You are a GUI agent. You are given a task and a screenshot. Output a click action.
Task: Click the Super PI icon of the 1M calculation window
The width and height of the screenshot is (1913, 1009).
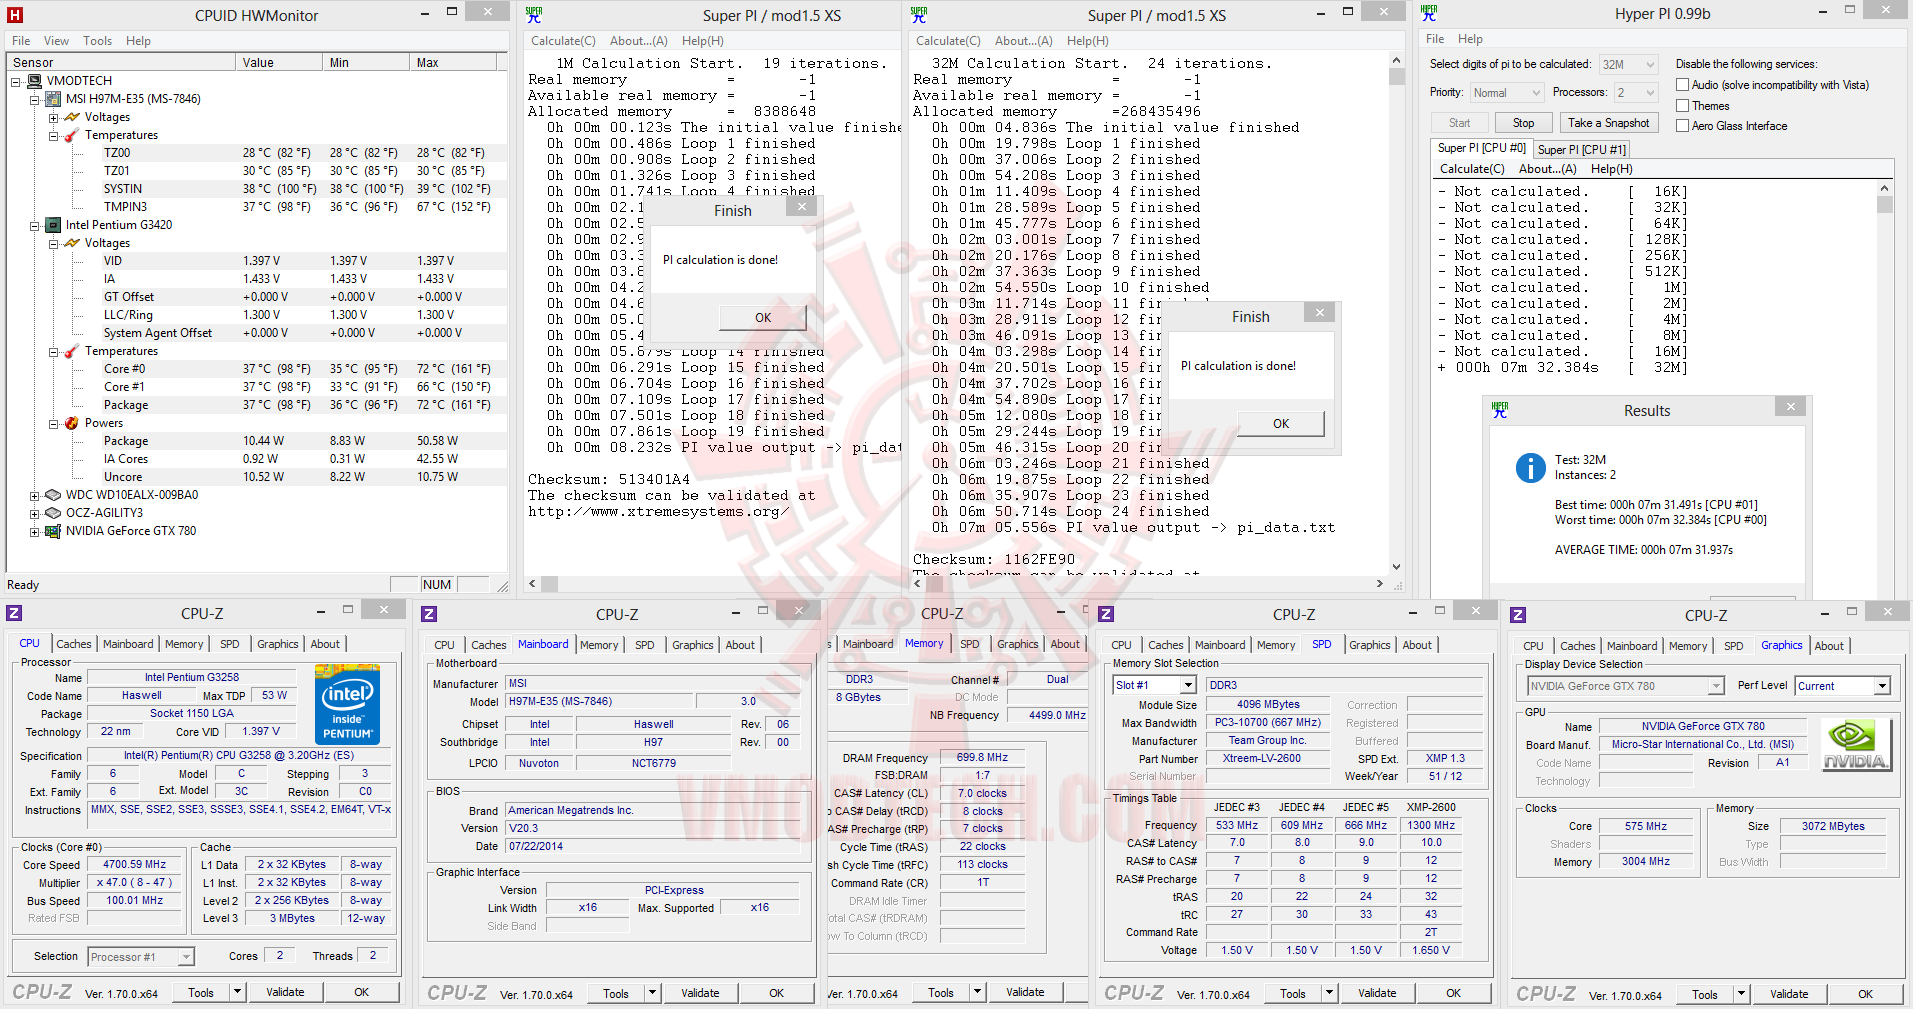534,15
